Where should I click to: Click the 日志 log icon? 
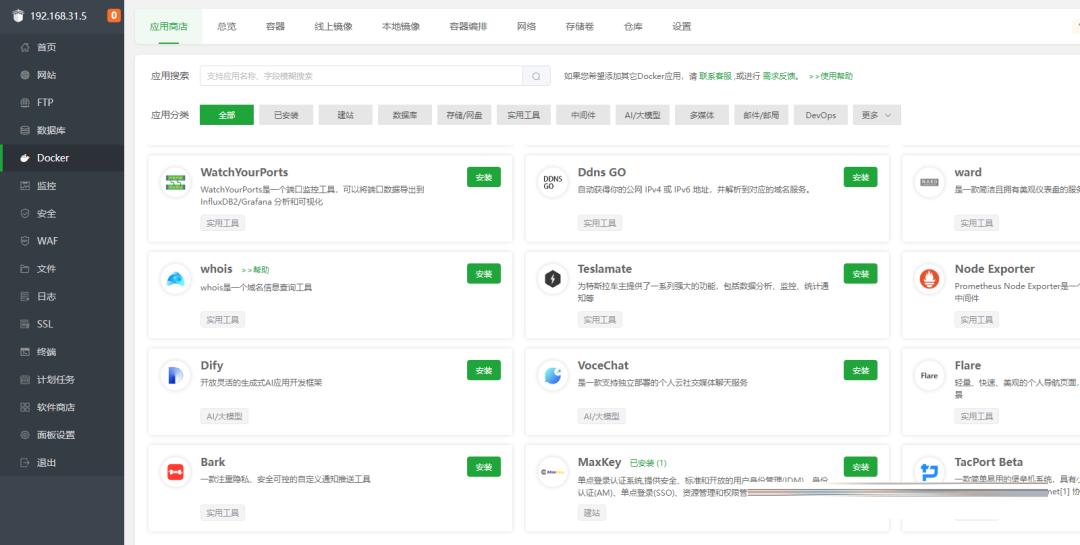25,296
